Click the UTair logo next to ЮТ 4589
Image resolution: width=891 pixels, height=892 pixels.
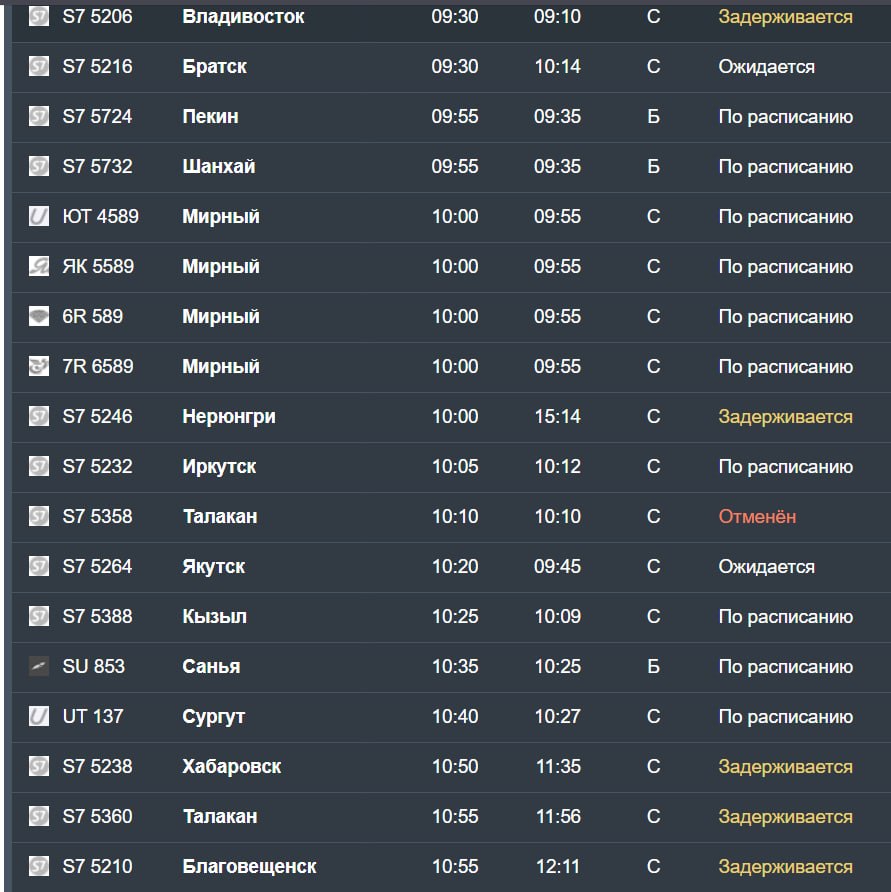click(x=39, y=216)
